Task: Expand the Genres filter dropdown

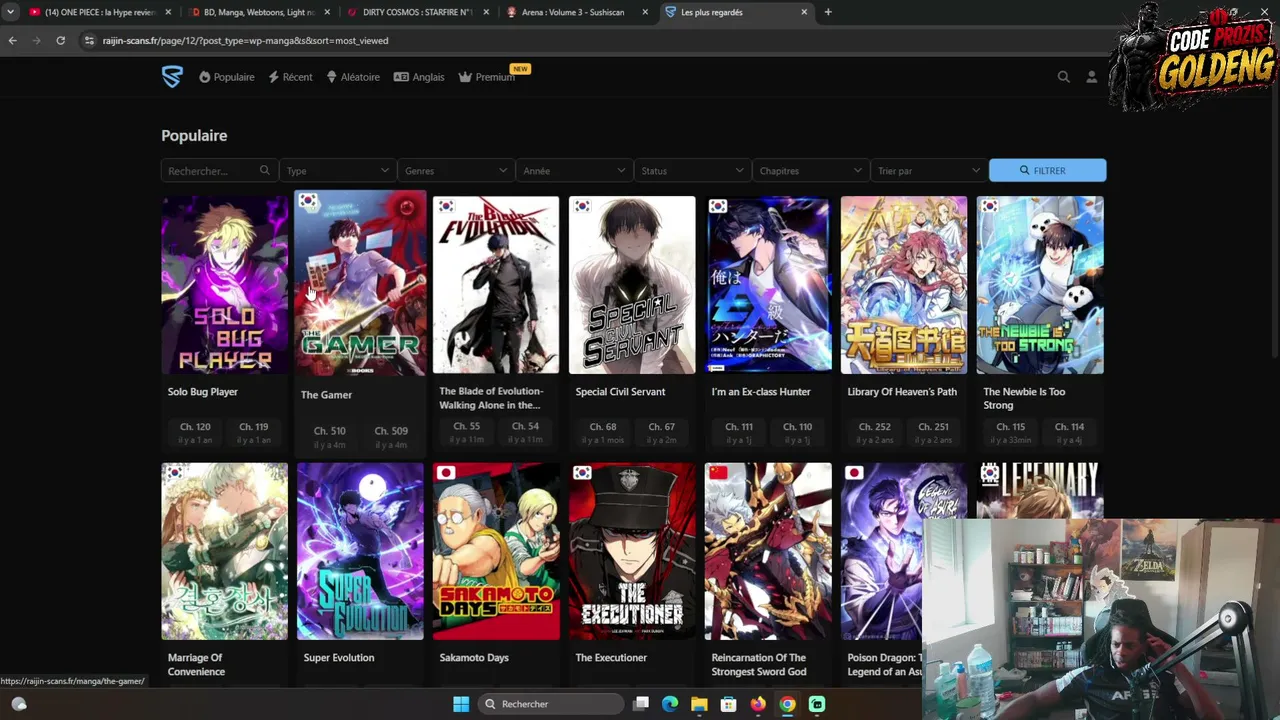Action: pos(456,171)
